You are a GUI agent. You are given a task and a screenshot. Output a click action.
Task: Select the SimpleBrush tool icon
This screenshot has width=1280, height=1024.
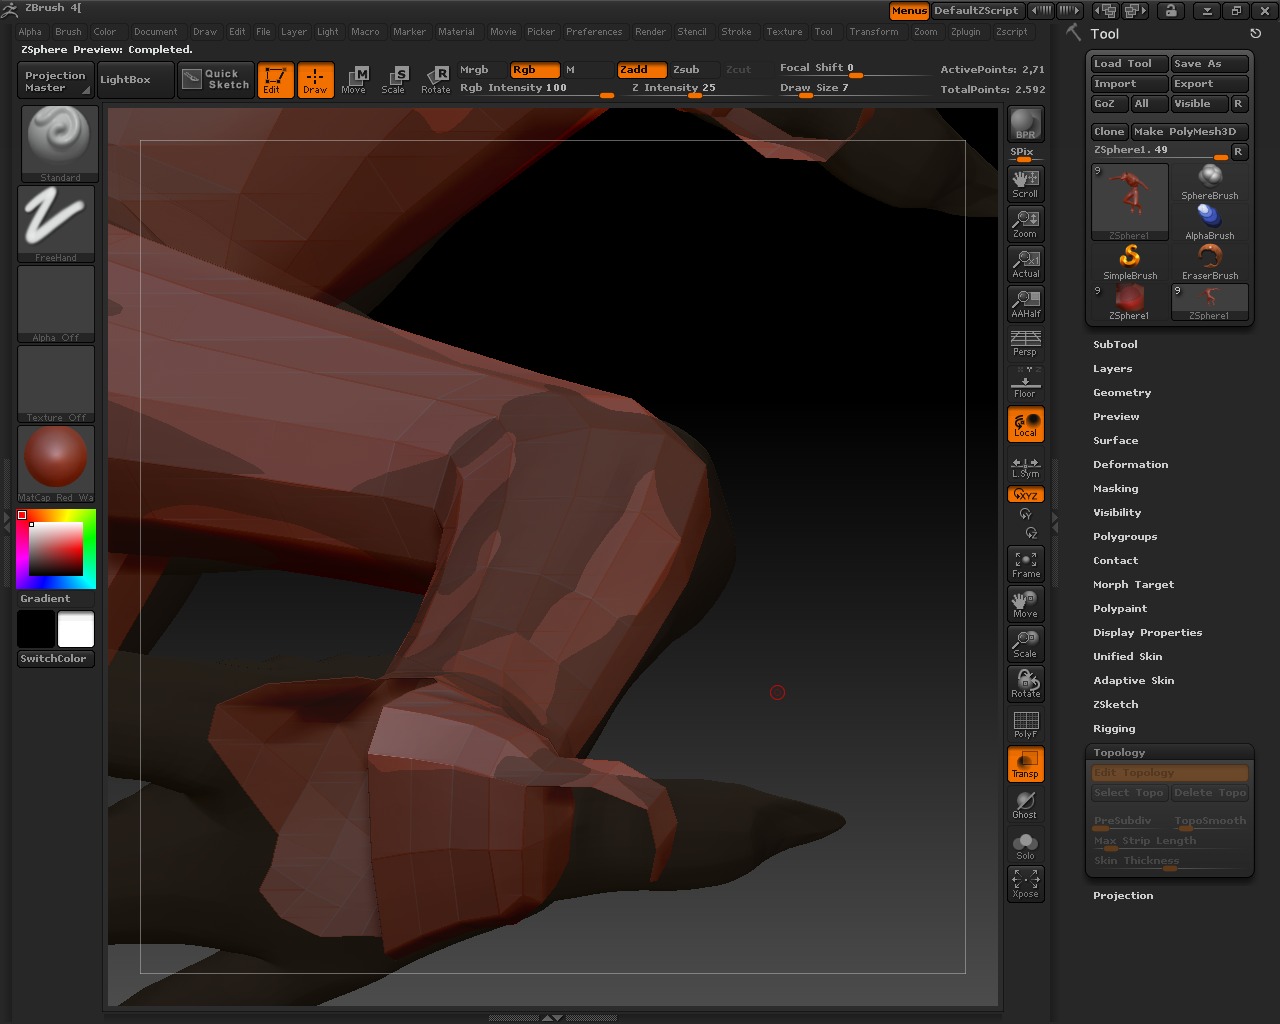coord(1130,262)
